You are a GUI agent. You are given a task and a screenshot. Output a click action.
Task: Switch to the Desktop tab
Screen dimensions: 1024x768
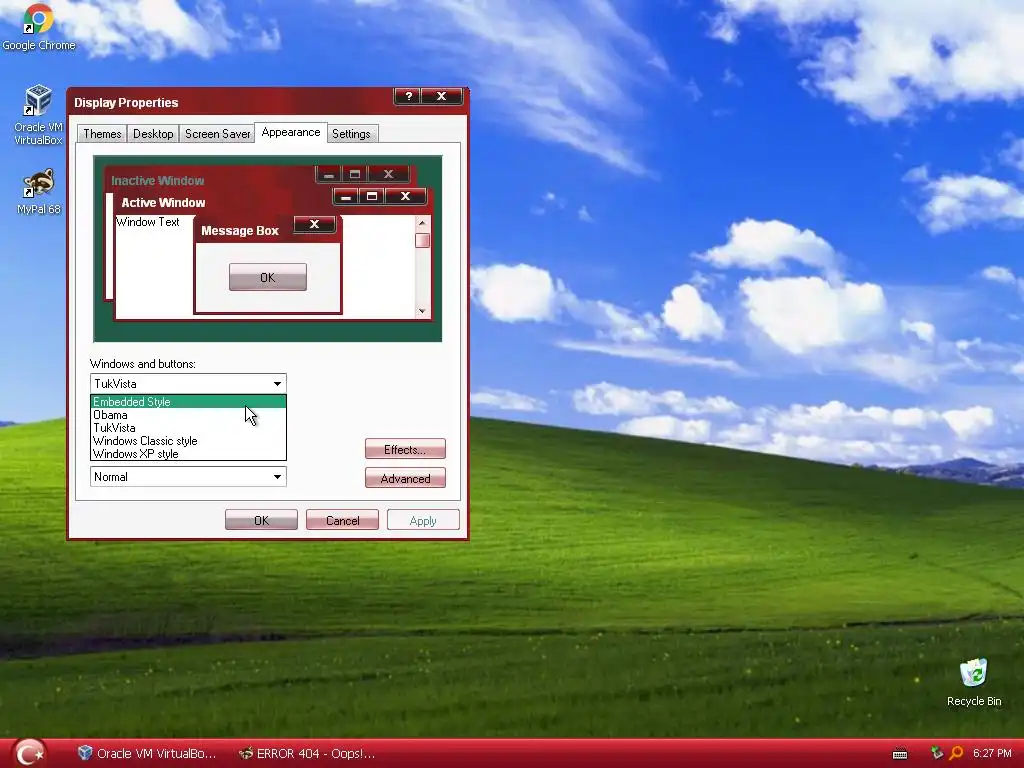153,134
